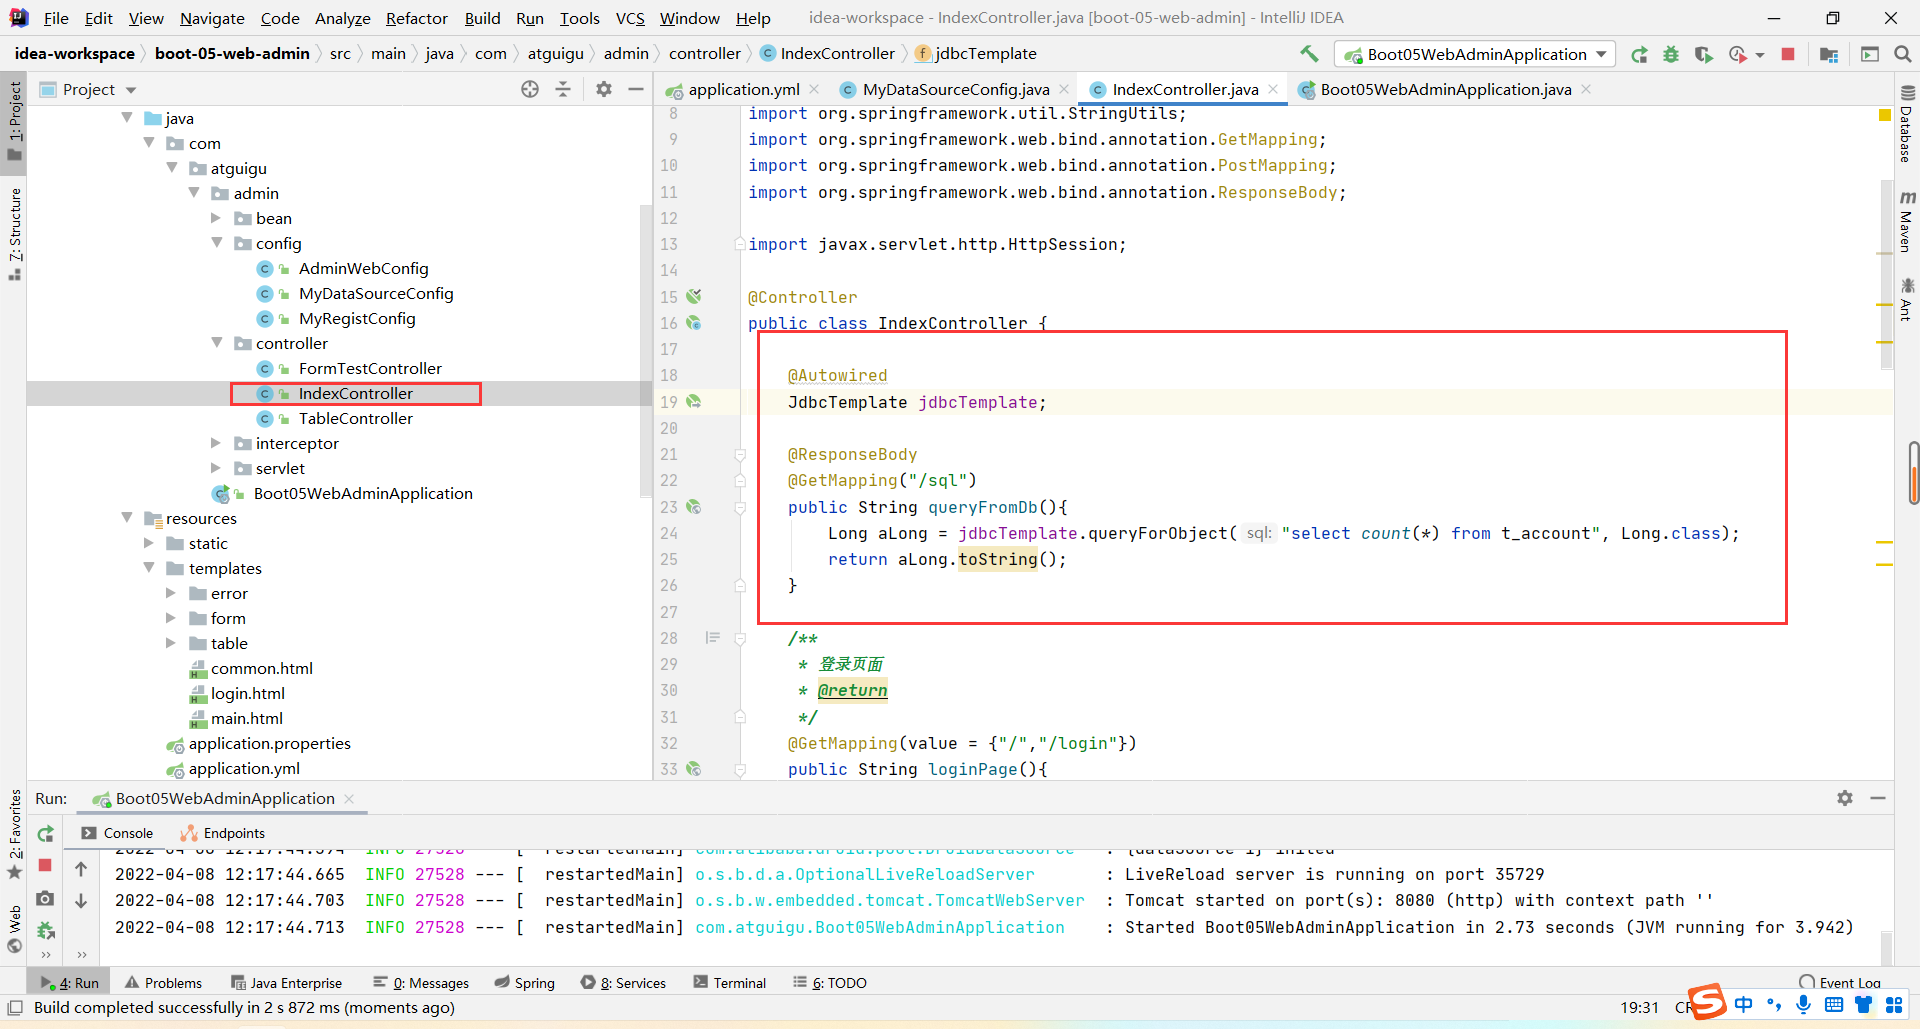Expand the interceptor folder in project tree
The width and height of the screenshot is (1920, 1029).
click(x=216, y=443)
